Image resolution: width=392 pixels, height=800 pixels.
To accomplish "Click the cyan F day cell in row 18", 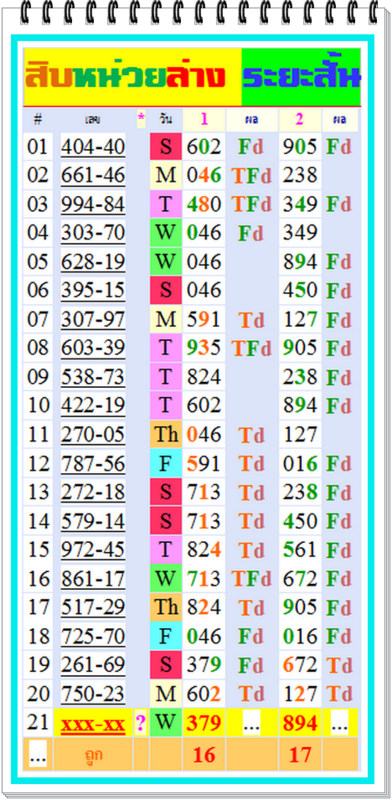I will tap(166, 636).
